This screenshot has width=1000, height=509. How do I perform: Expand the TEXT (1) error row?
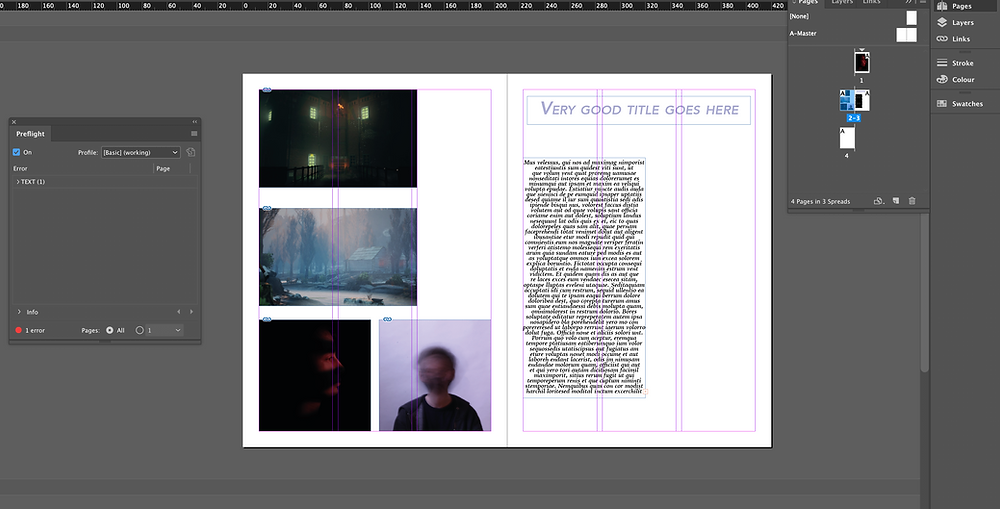tap(18, 182)
